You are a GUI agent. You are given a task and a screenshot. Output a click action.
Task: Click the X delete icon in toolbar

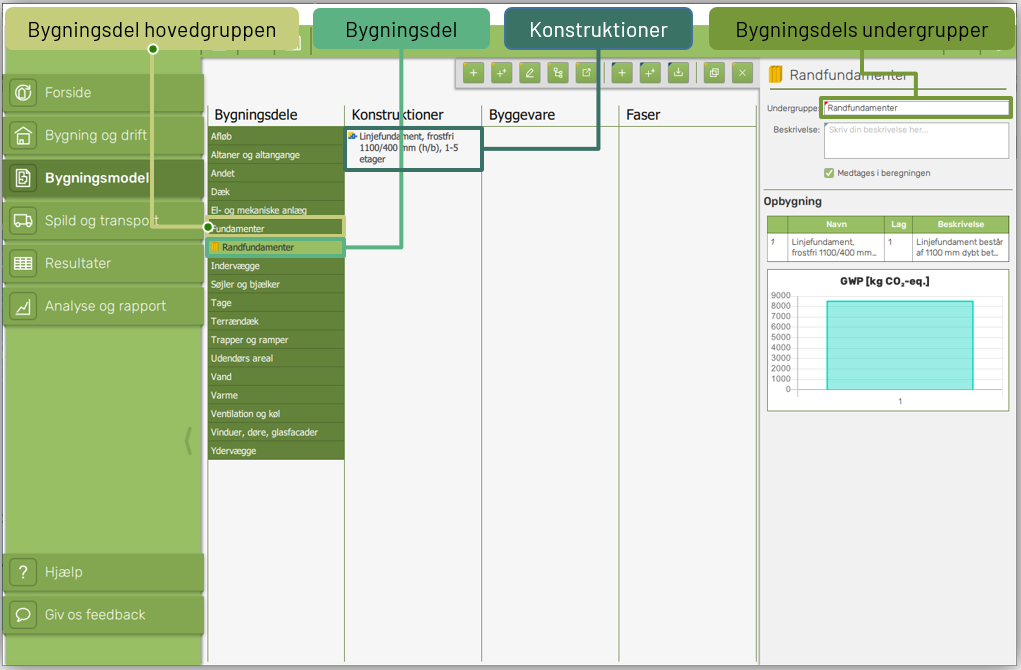(741, 73)
